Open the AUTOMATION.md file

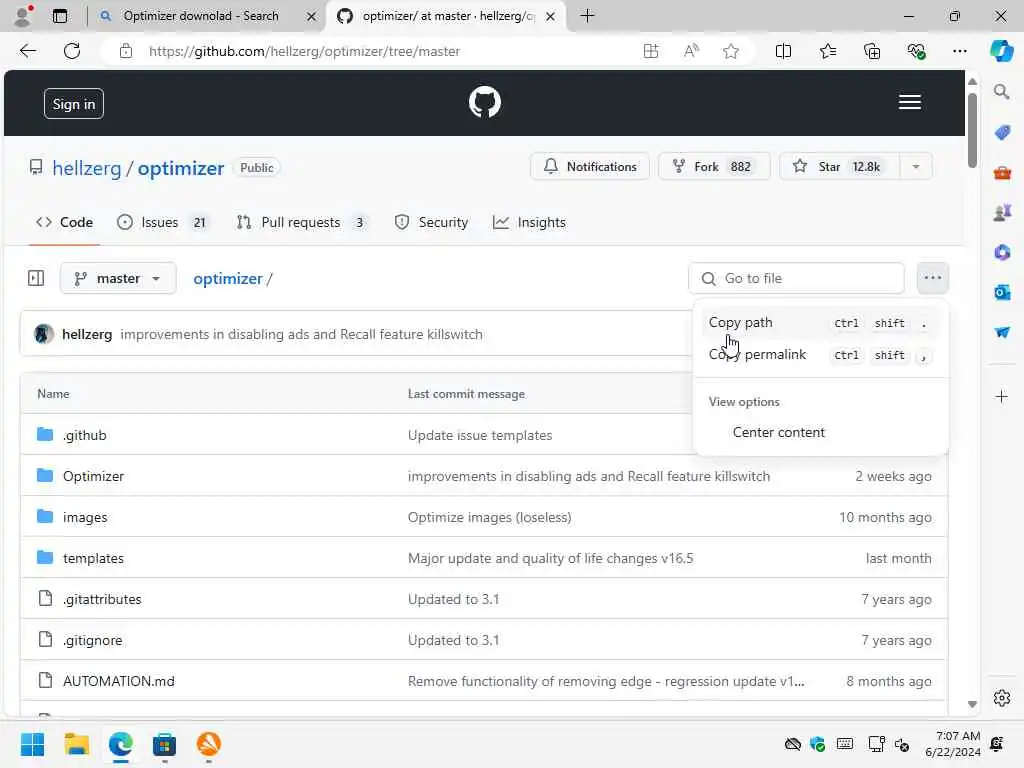[x=119, y=681]
